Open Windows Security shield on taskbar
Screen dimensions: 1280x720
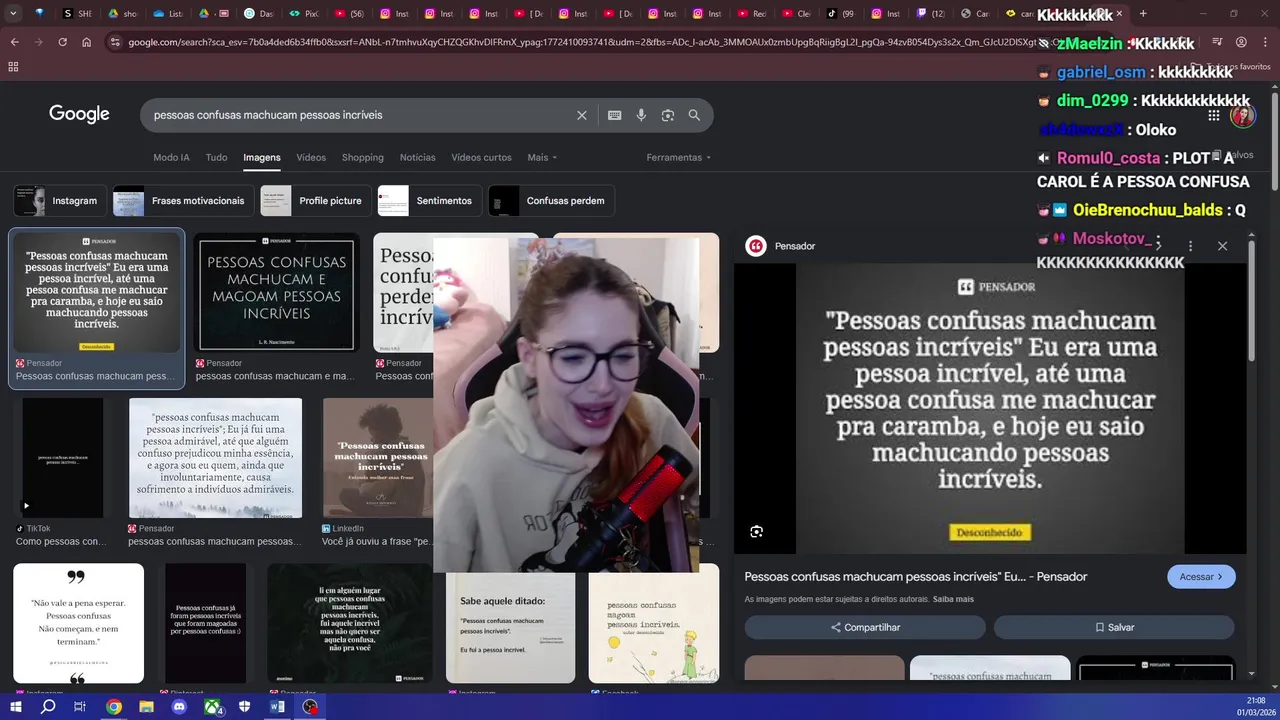click(x=245, y=707)
